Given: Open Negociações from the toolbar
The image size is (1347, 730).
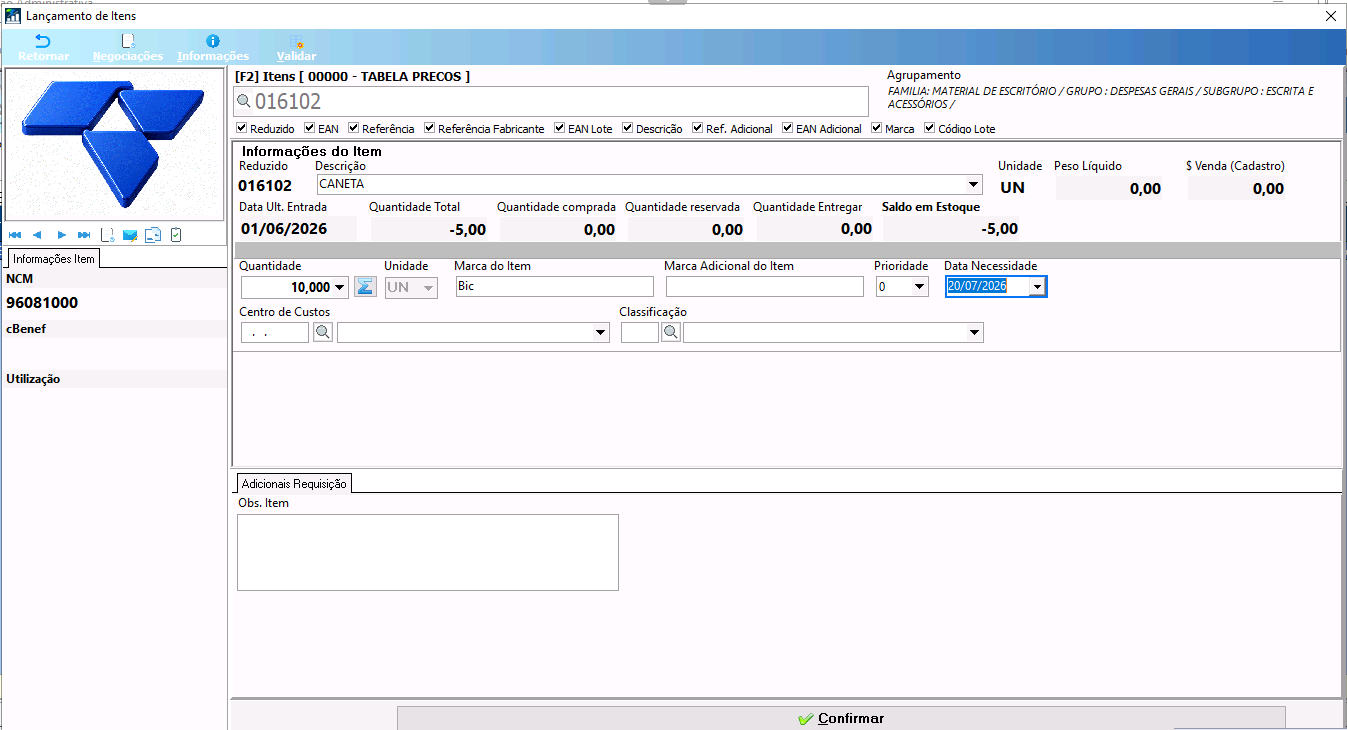Looking at the screenshot, I should 127,47.
